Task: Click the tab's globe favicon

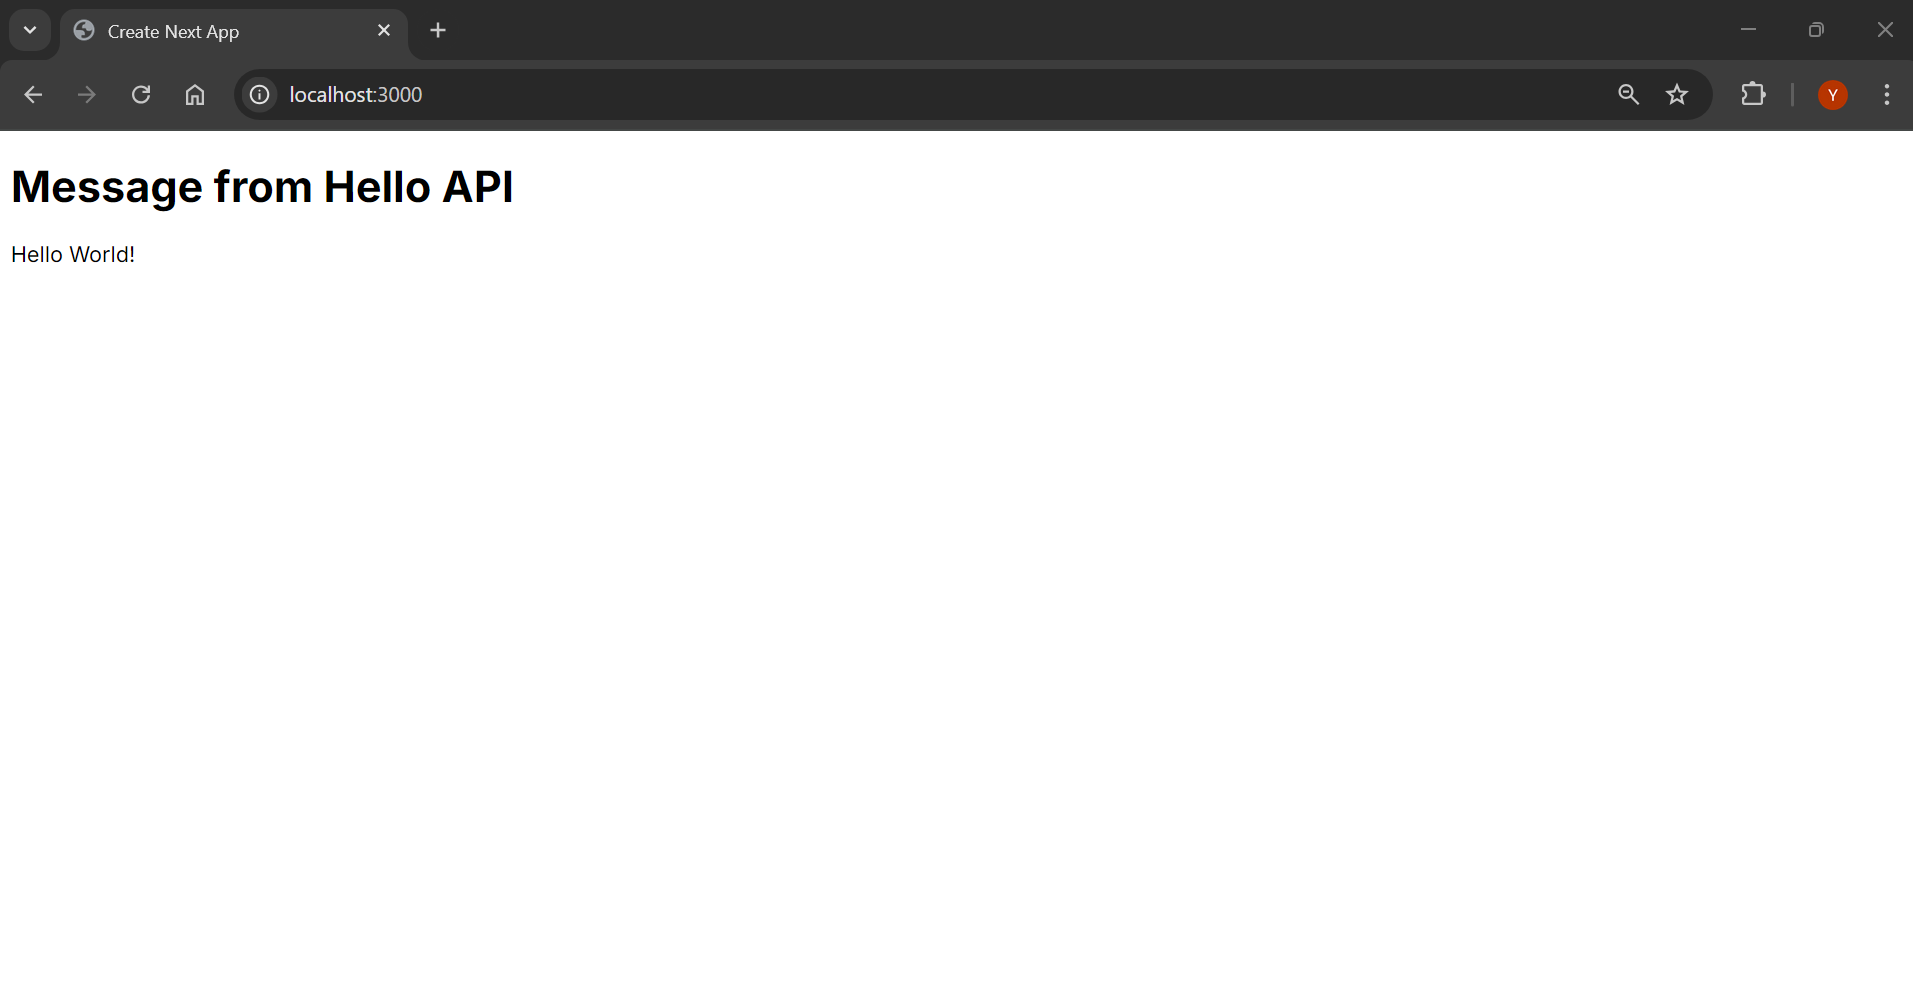Action: (84, 31)
